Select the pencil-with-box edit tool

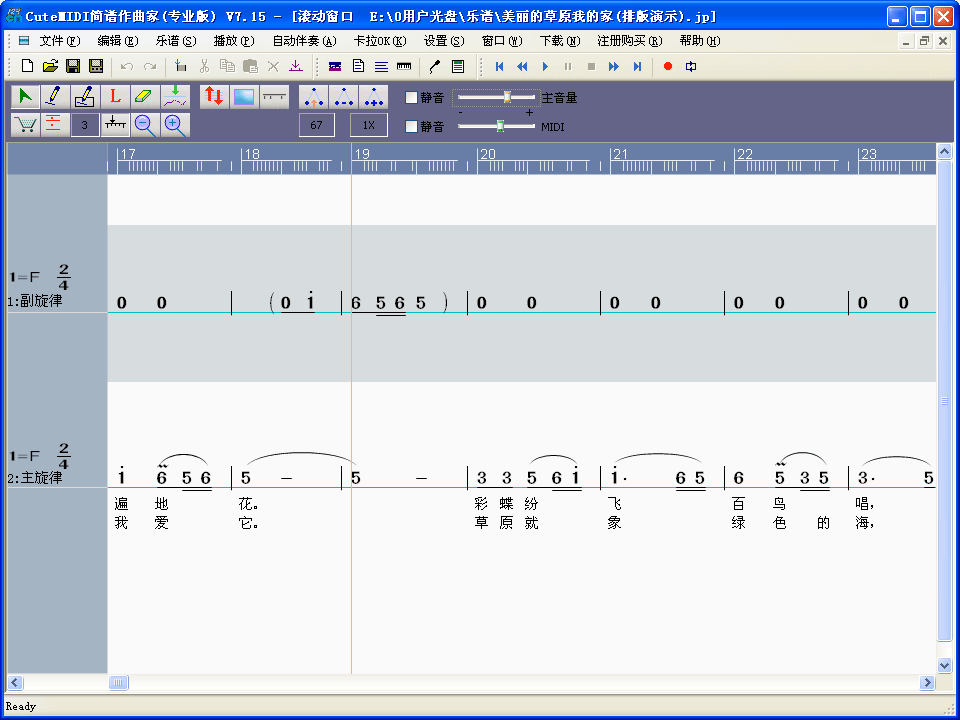pos(85,97)
